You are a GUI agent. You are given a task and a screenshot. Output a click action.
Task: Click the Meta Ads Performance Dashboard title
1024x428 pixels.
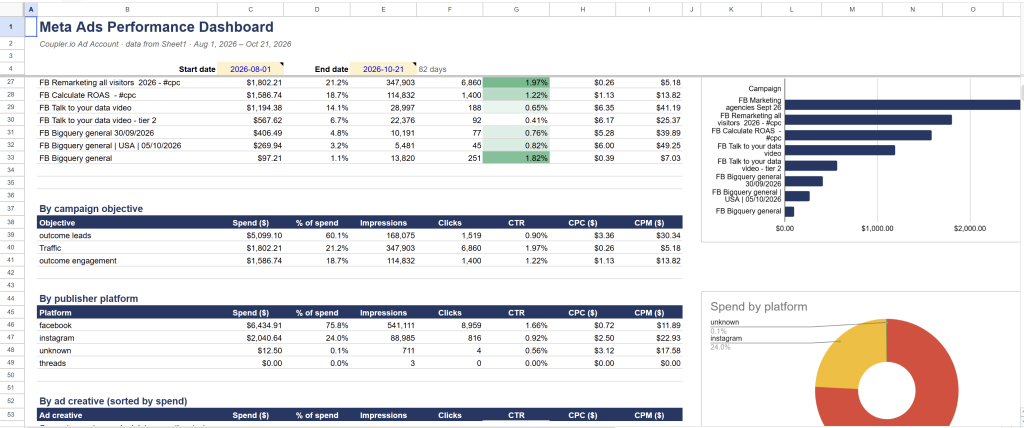156,27
